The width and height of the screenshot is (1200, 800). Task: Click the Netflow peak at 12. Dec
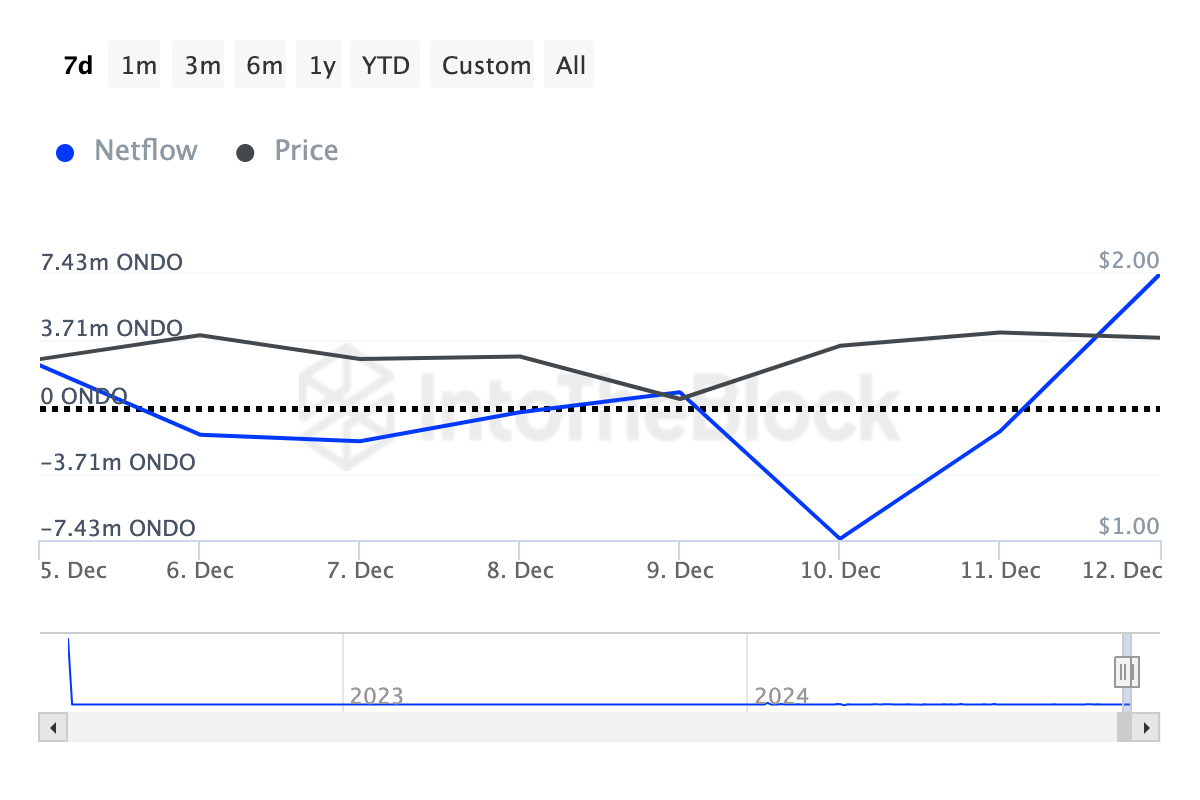tap(1159, 275)
